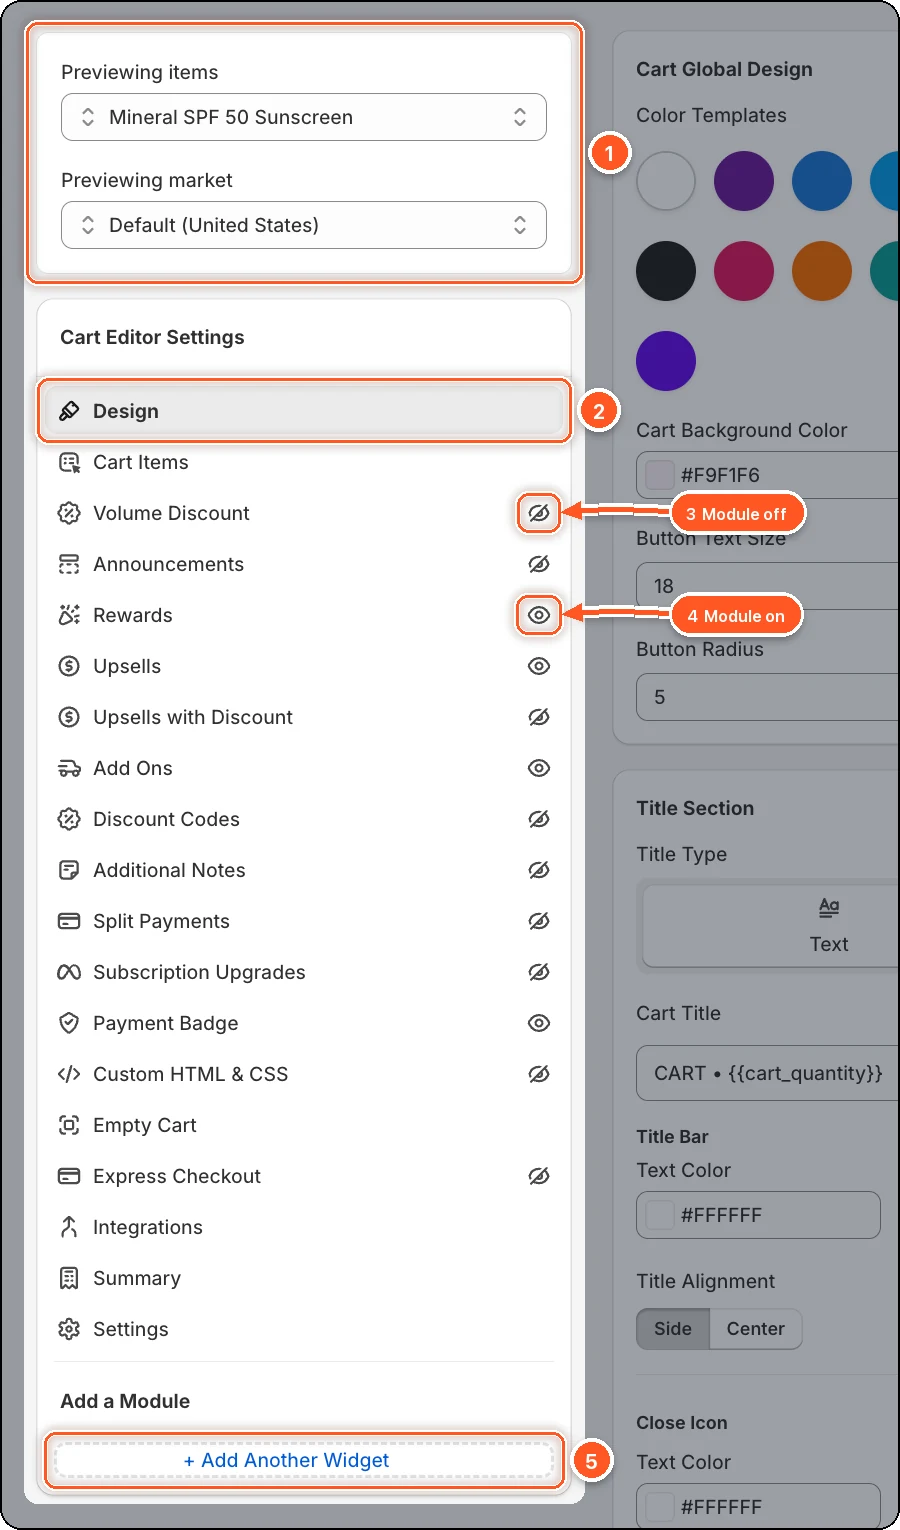
Task: Click the Settings gear icon
Action: tap(69, 1329)
